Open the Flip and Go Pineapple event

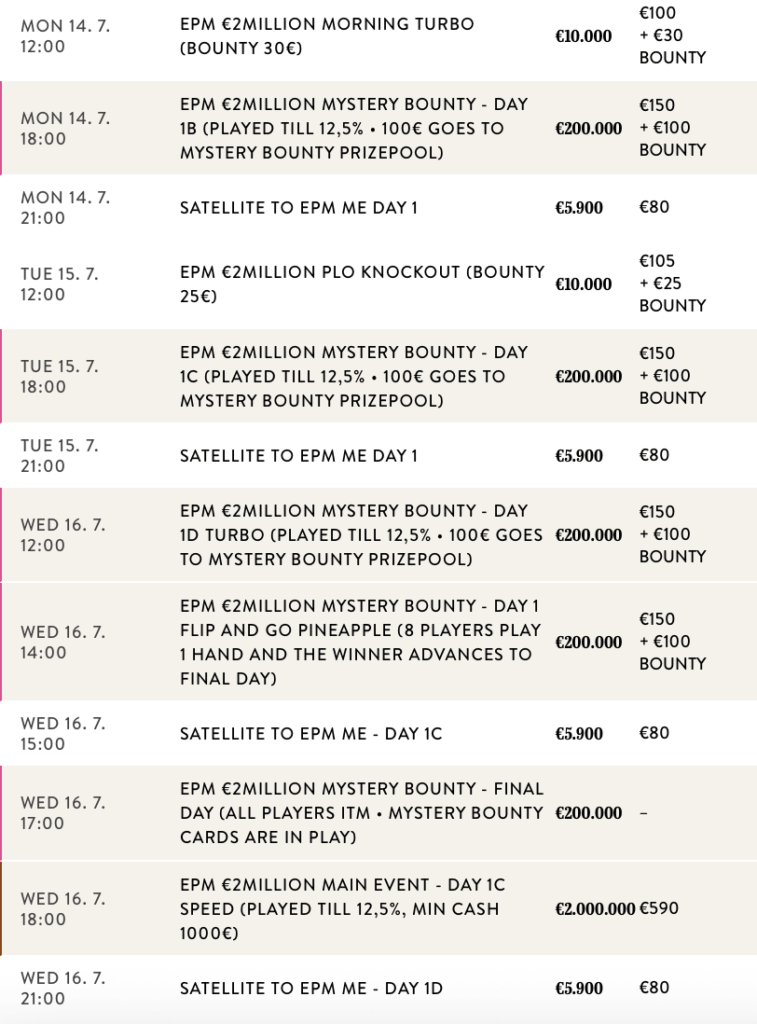pyautogui.click(x=360, y=642)
